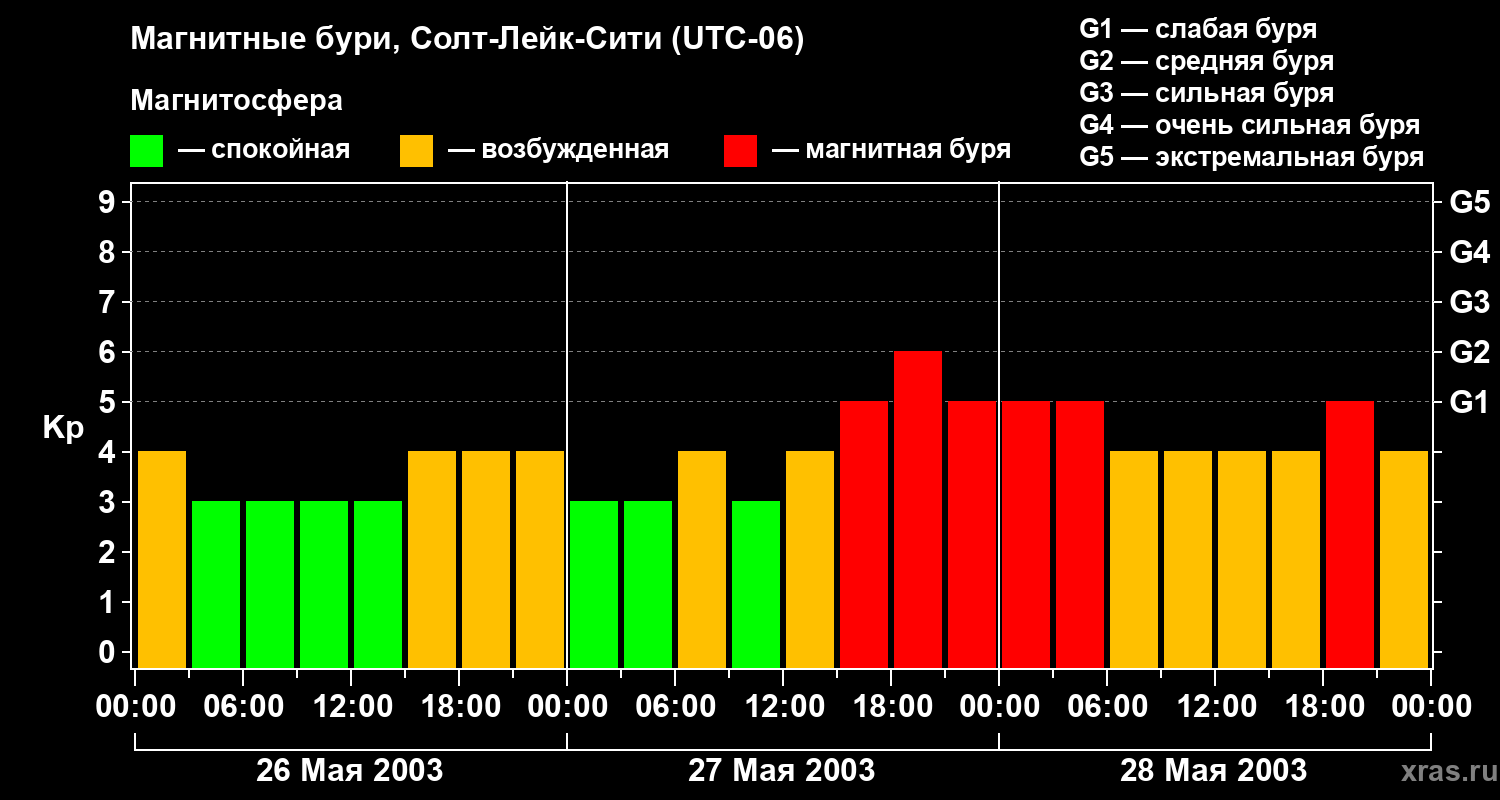Click the 'G2' label on the right axis
This screenshot has height=800, width=1500.
[x=1469, y=352]
